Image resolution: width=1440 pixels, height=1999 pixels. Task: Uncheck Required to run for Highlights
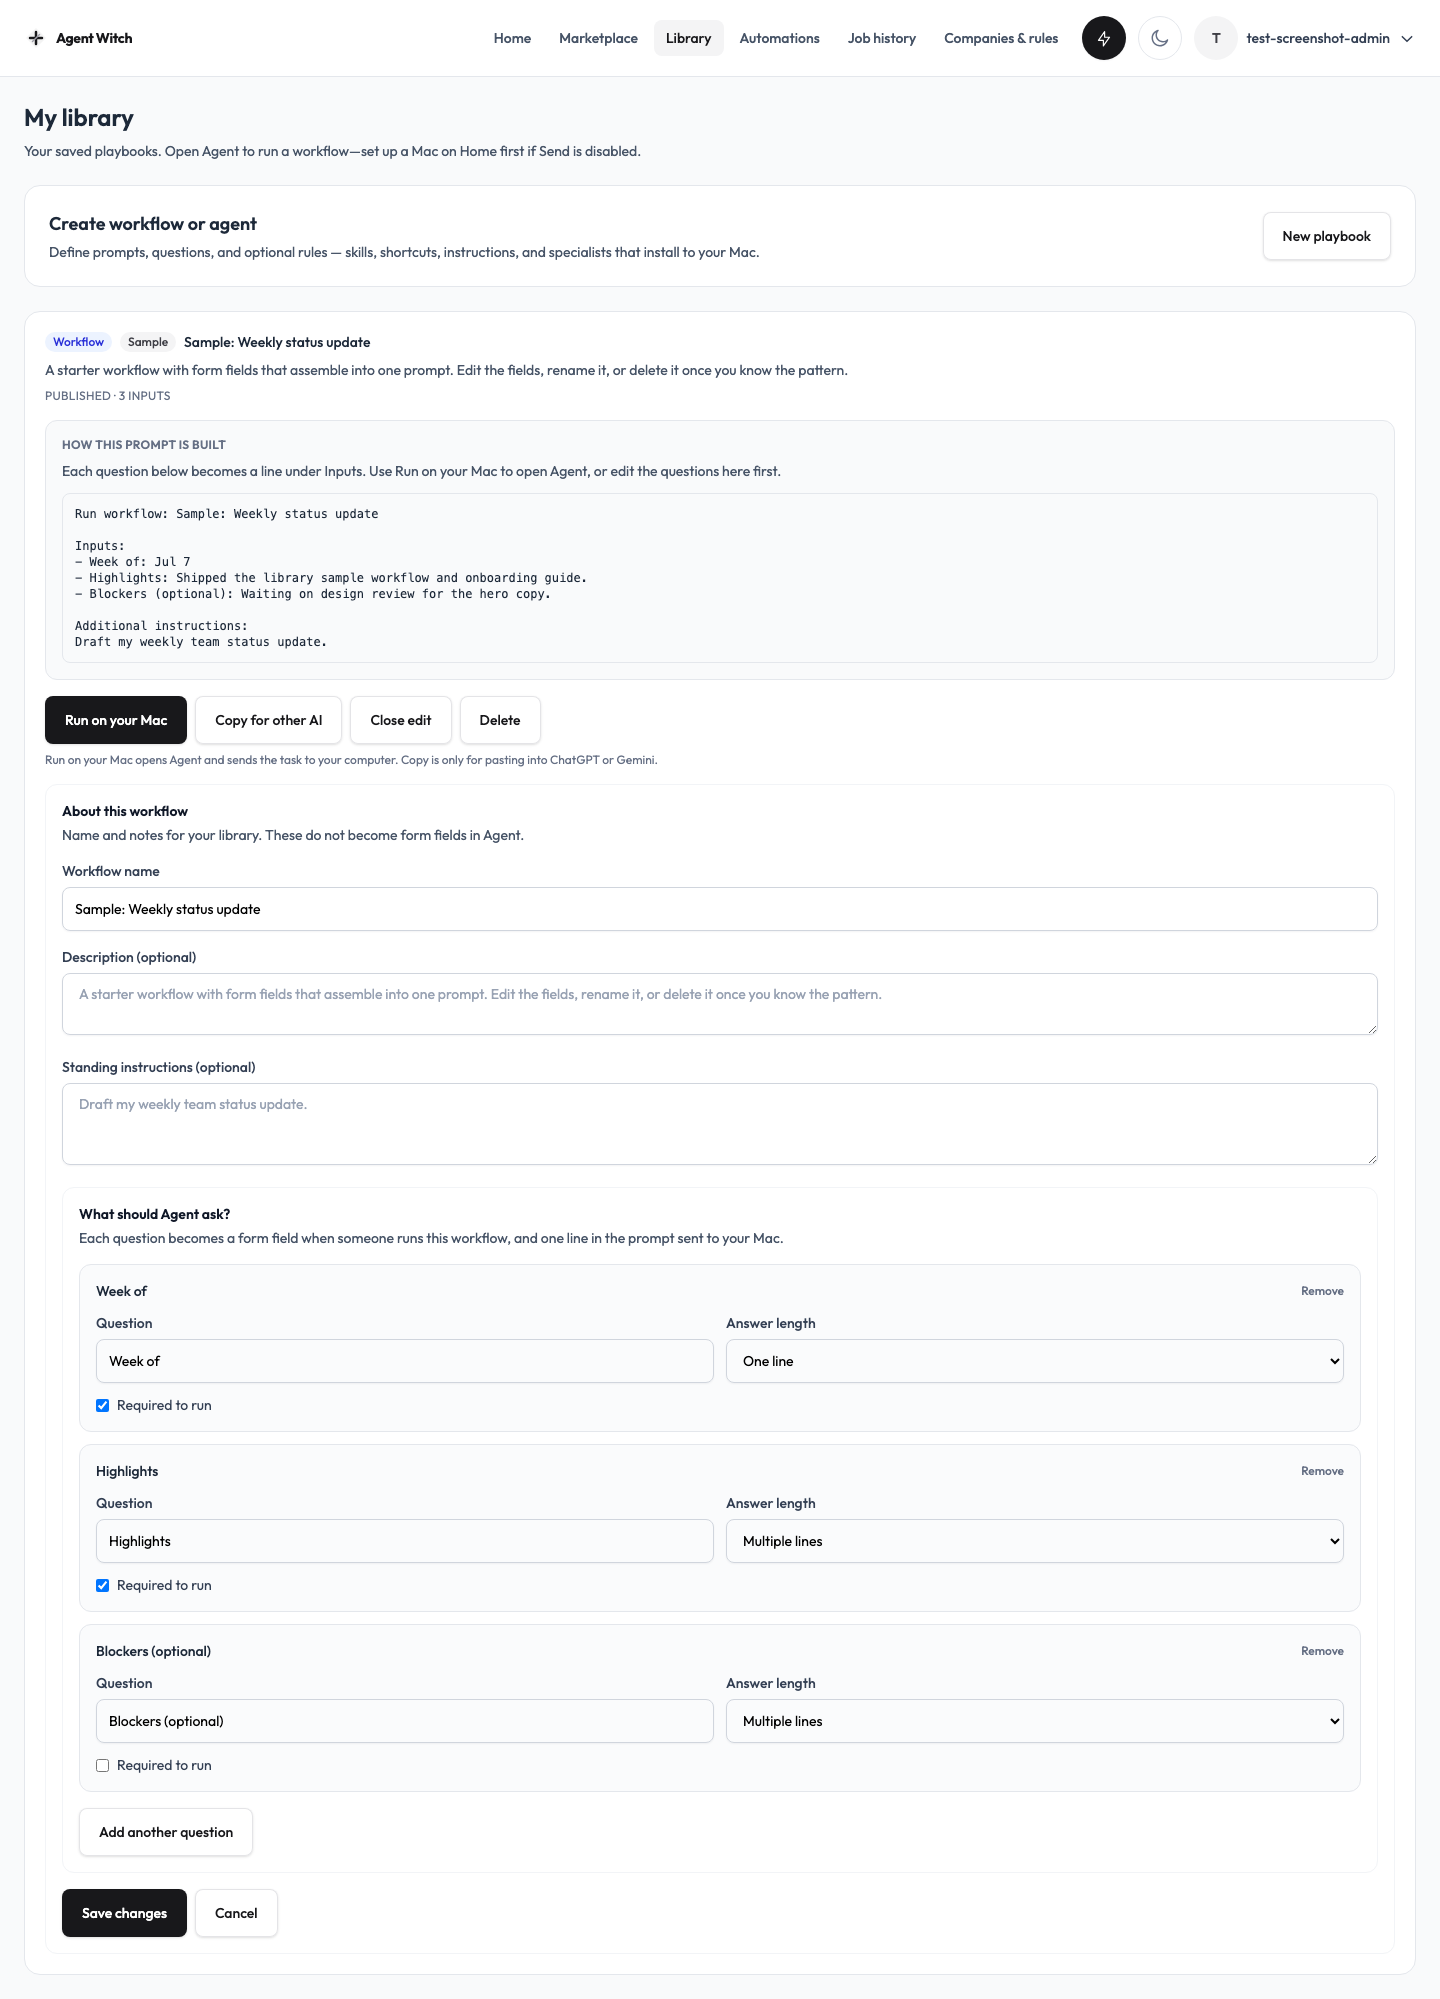point(102,1585)
